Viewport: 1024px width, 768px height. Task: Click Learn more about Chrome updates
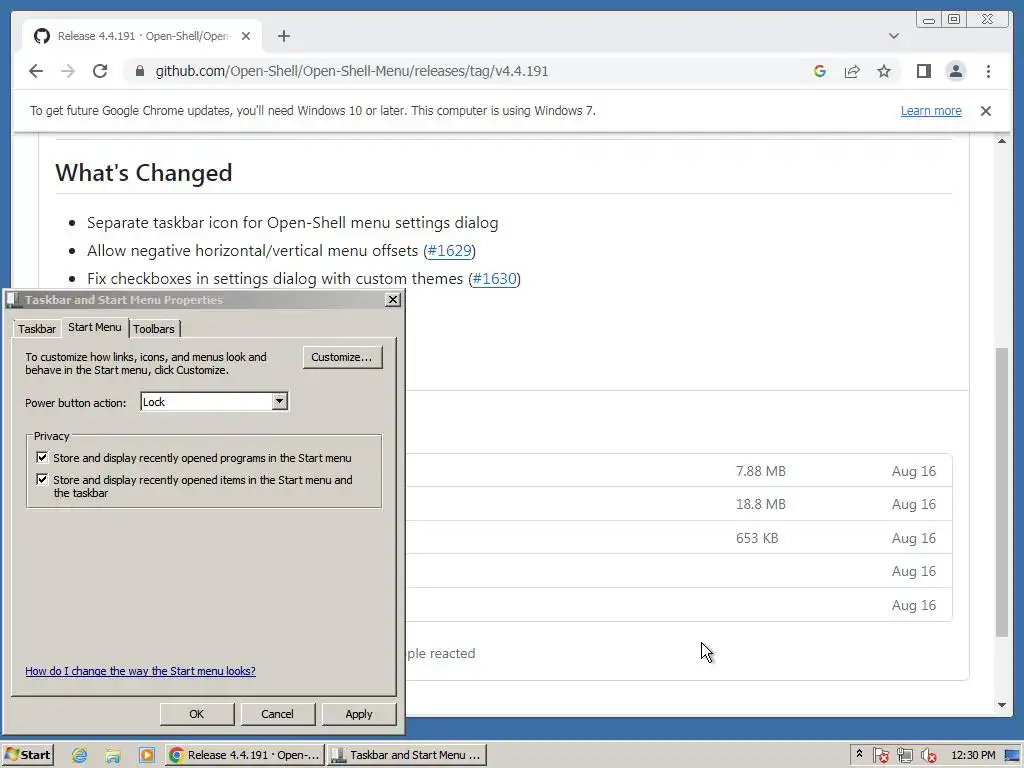(931, 111)
